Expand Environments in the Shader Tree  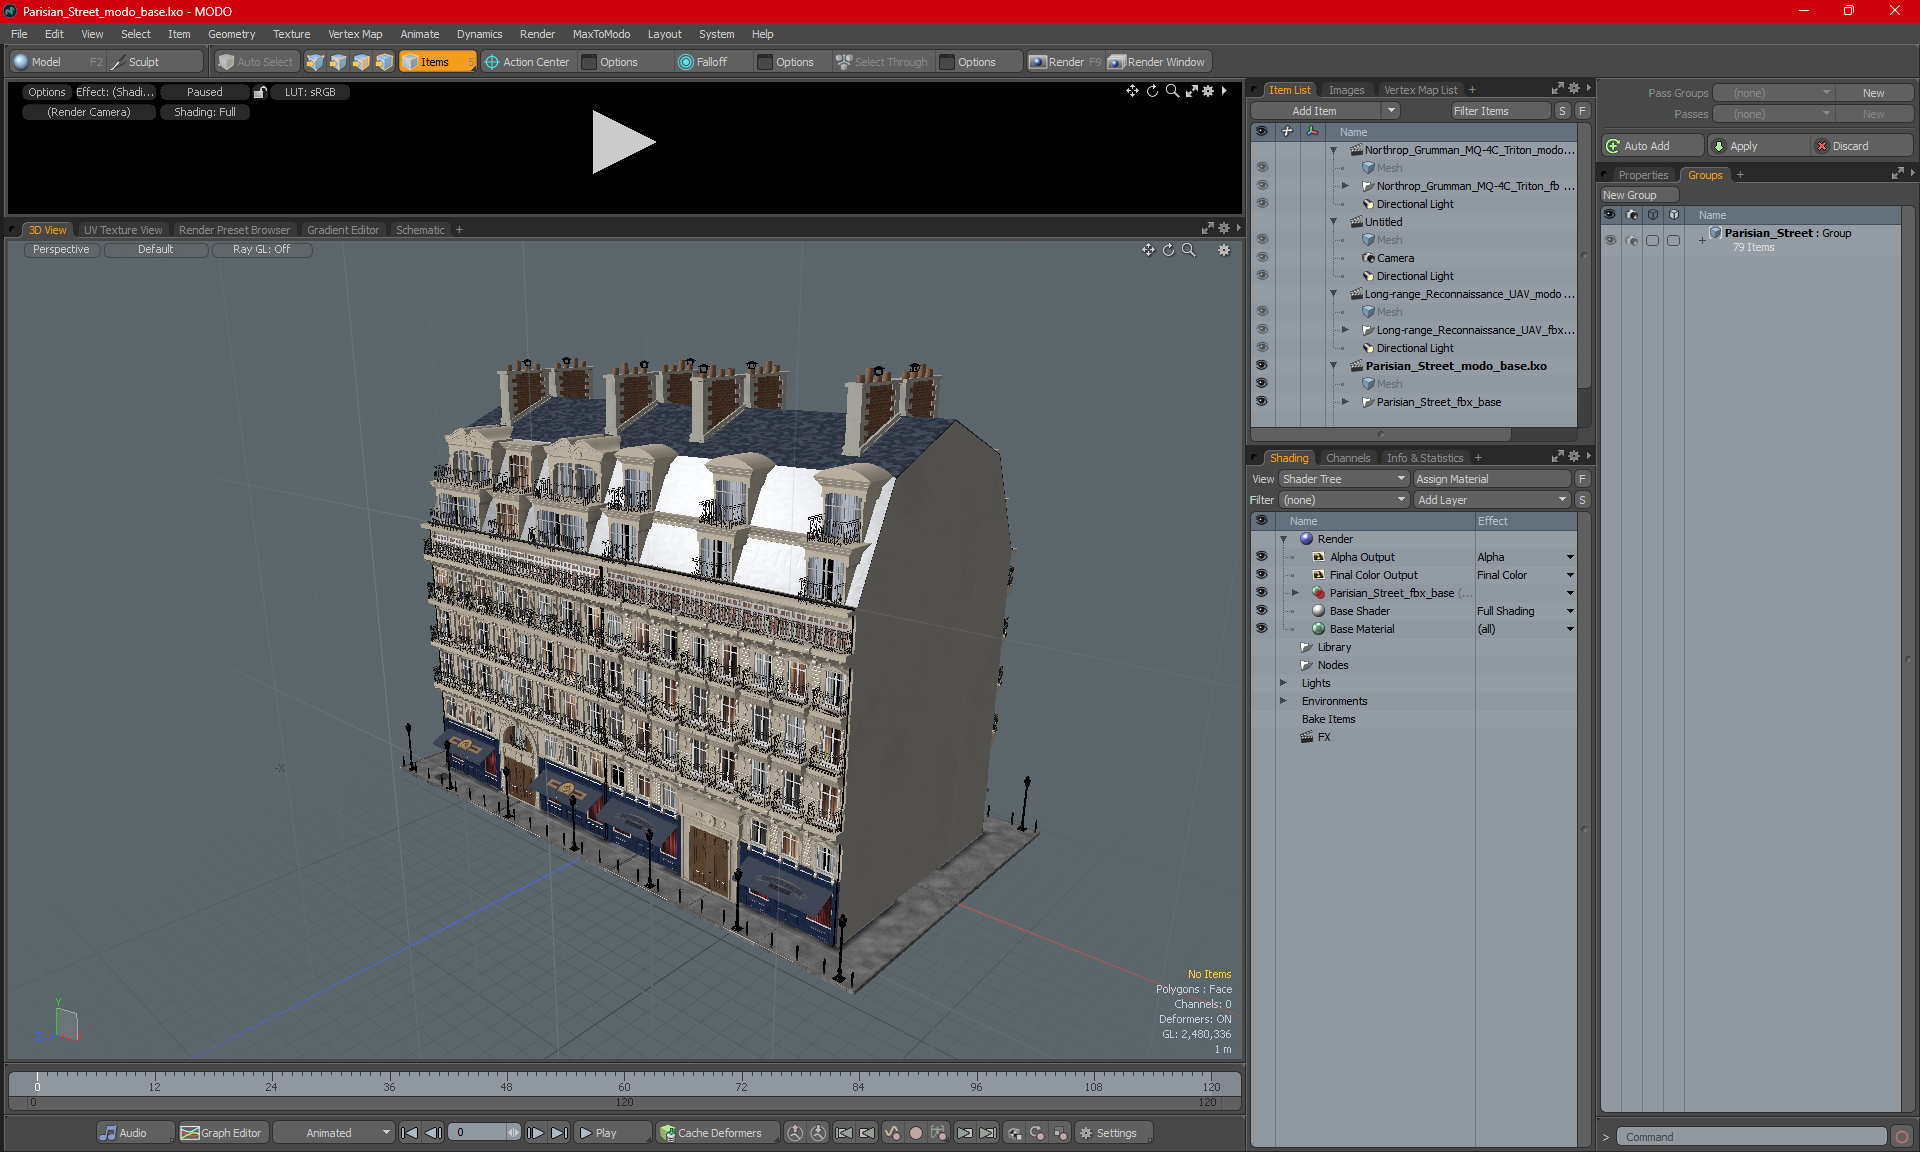click(1284, 701)
